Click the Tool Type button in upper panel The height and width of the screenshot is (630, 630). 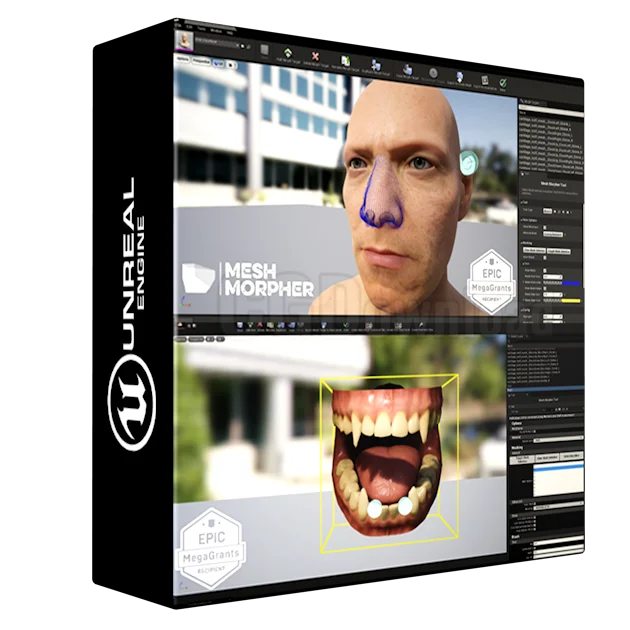547,211
